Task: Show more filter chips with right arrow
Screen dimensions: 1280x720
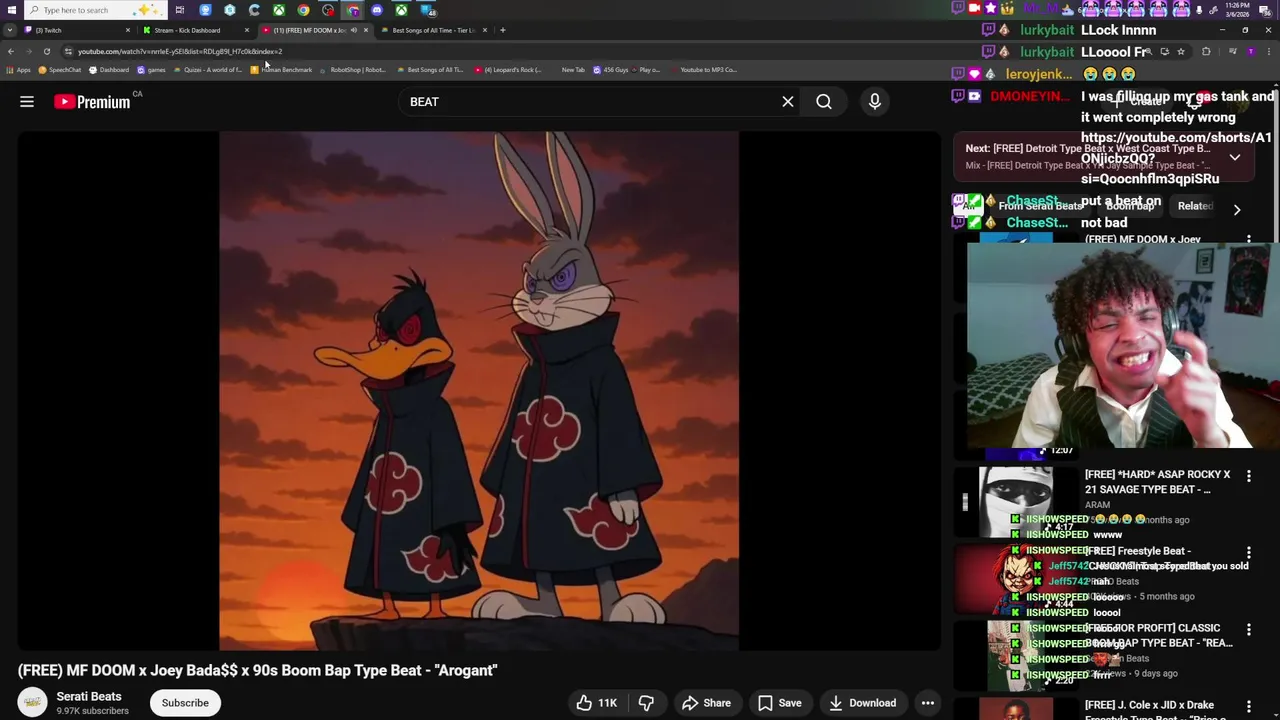Action: coord(1237,209)
